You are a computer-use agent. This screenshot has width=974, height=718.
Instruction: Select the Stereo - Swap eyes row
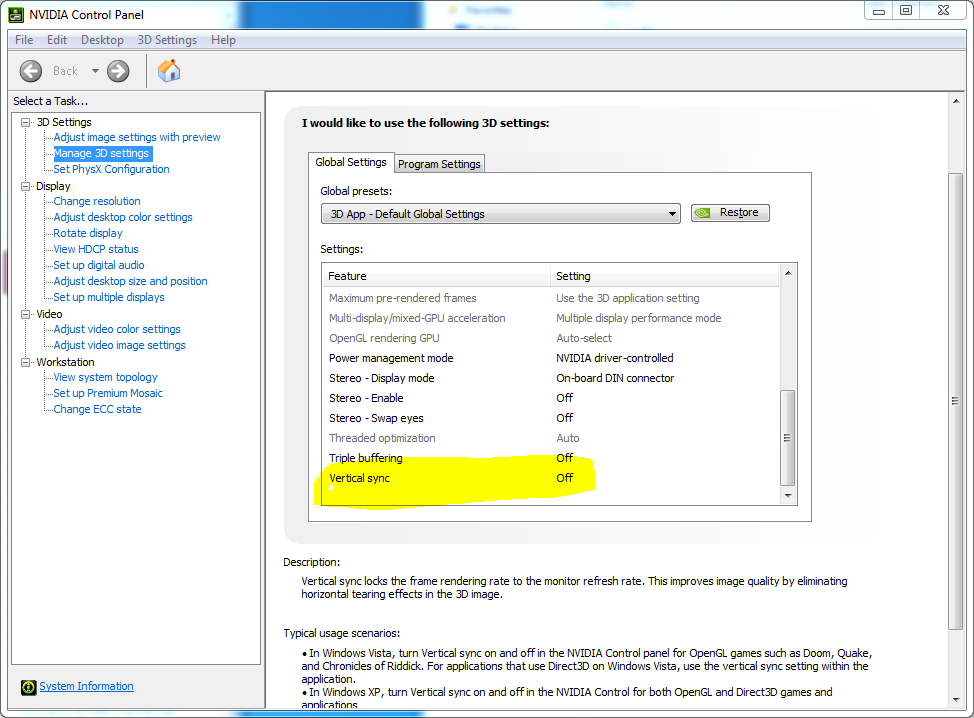point(551,418)
